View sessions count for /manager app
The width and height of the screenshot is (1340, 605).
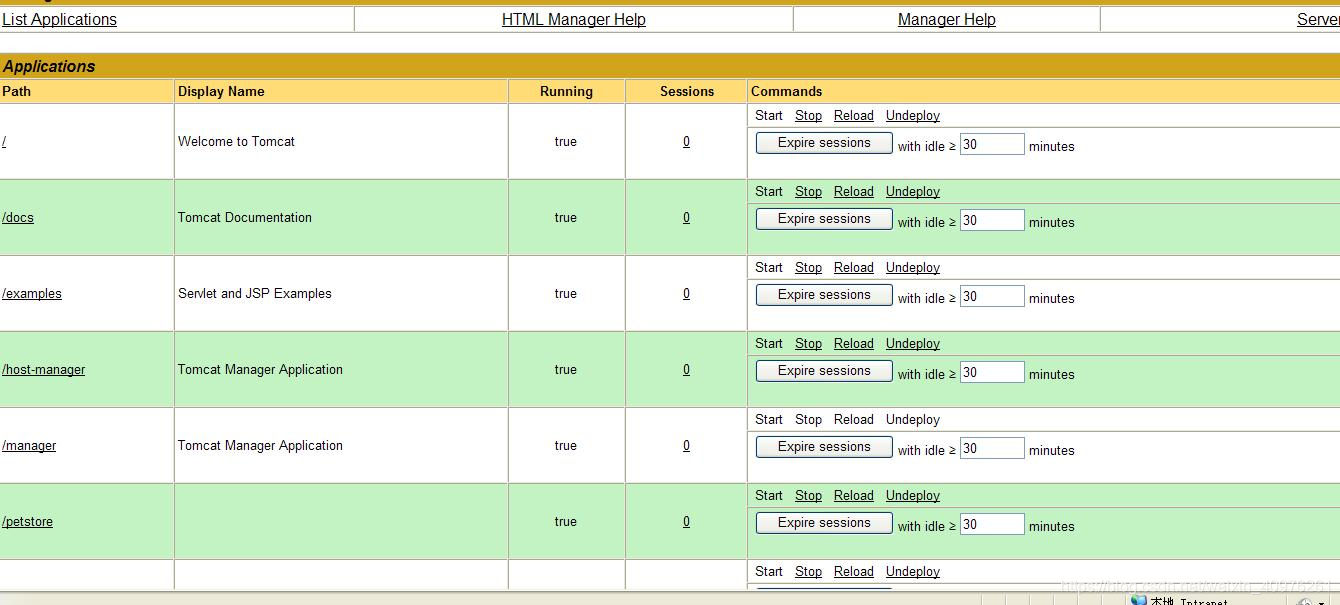click(686, 445)
